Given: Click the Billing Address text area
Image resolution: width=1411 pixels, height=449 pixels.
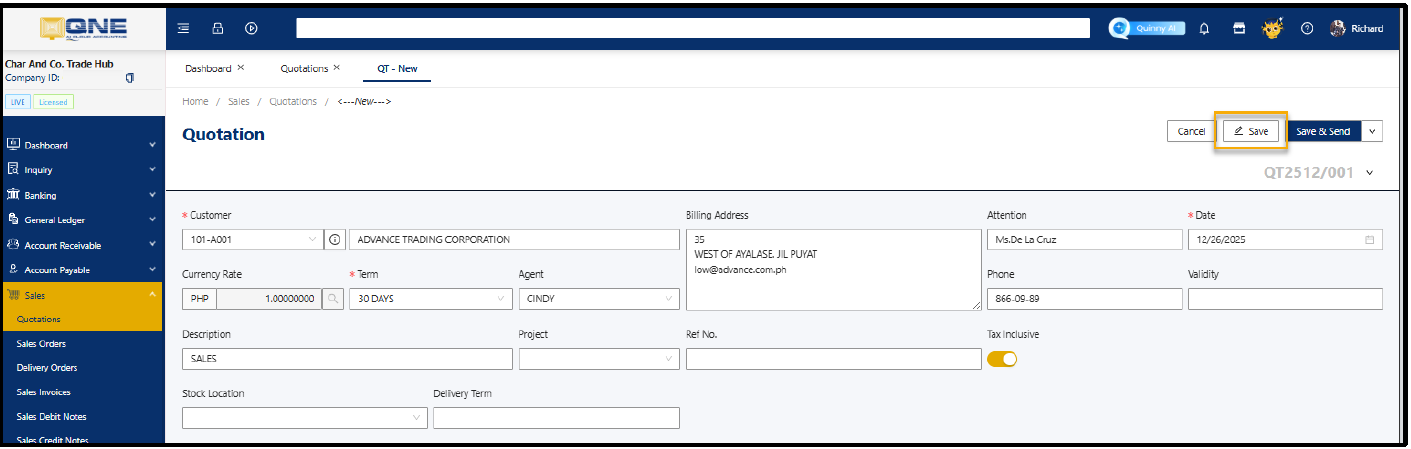Looking at the screenshot, I should point(833,270).
